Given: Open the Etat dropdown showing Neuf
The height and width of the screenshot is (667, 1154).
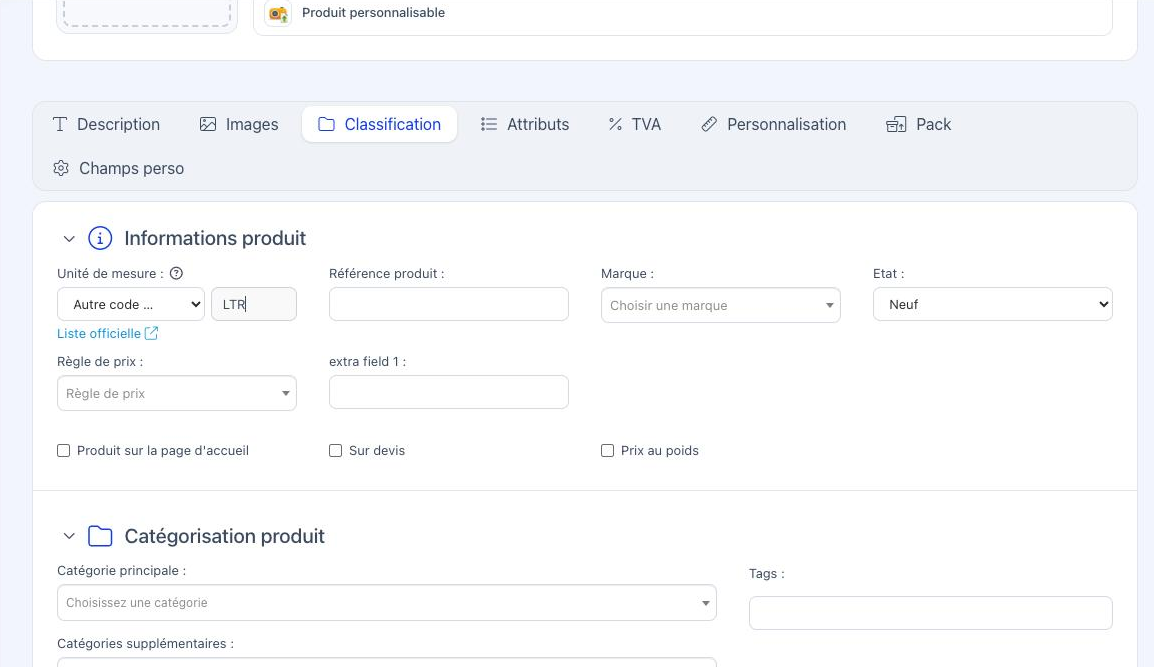Looking at the screenshot, I should click(993, 304).
